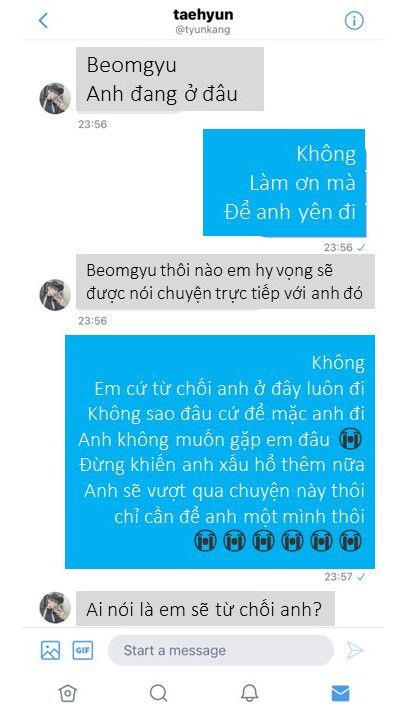
Task: Select the Beomgyu Anh đang ở đâu bubble
Action: (x=170, y=79)
